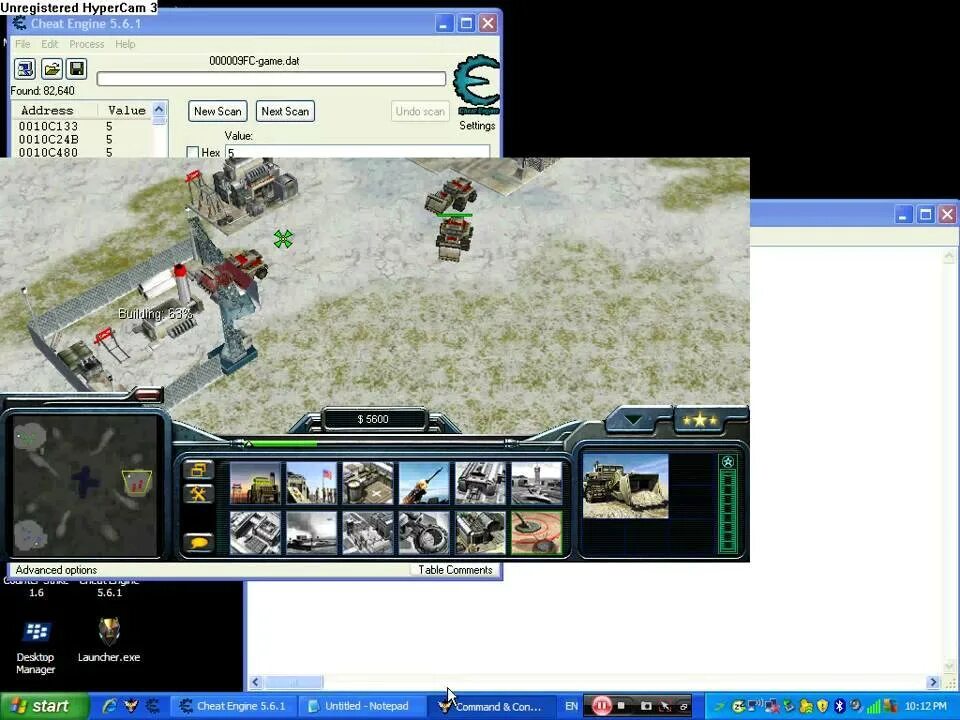Click the Cheat Engine scan progress bar
Viewport: 960px width, 720px height.
click(x=271, y=78)
